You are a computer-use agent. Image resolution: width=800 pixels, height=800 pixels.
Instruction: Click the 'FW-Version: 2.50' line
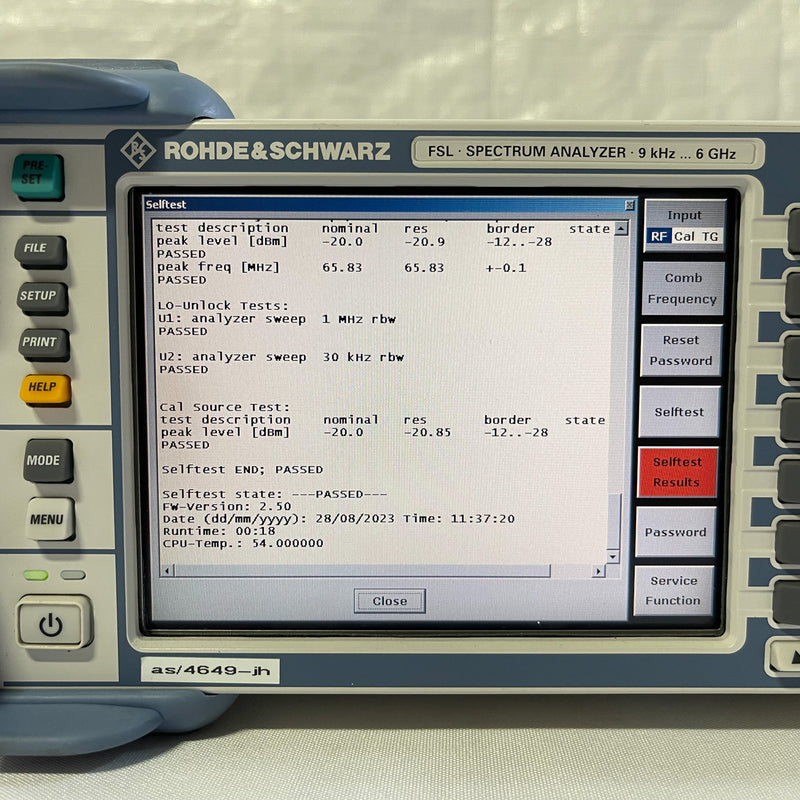click(x=227, y=506)
